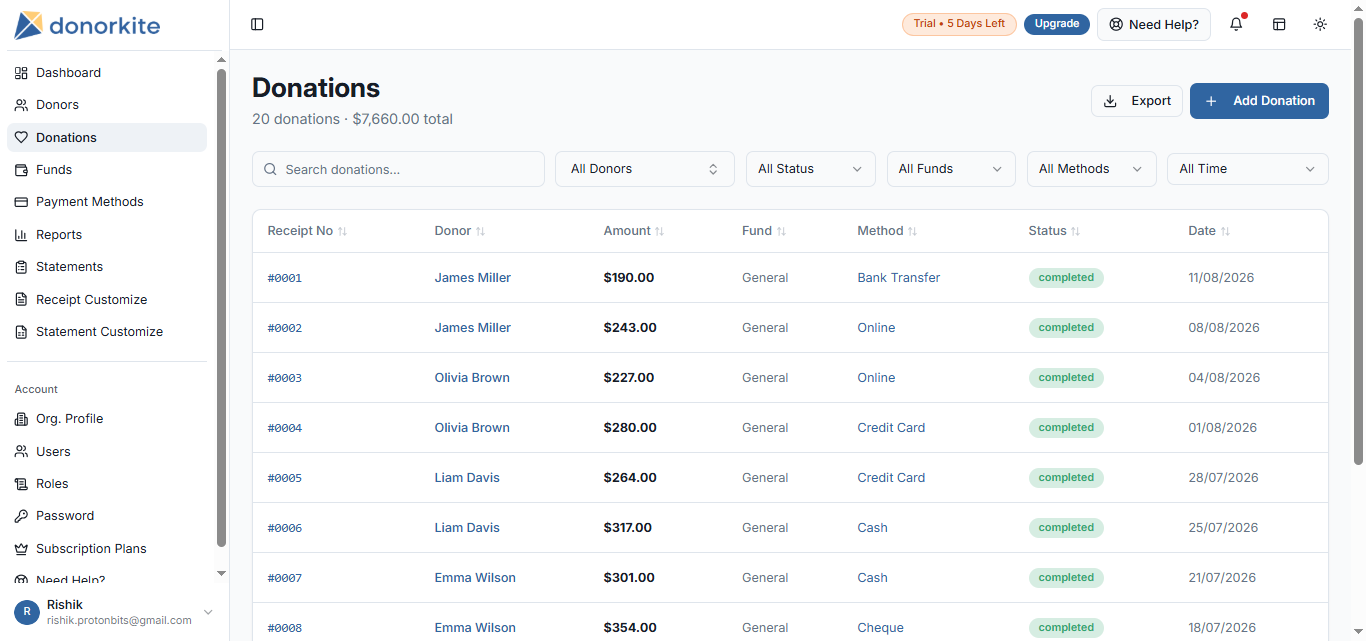The image size is (1366, 641).
Task: Click the $280.00 amount cell
Action: [x=630, y=428]
